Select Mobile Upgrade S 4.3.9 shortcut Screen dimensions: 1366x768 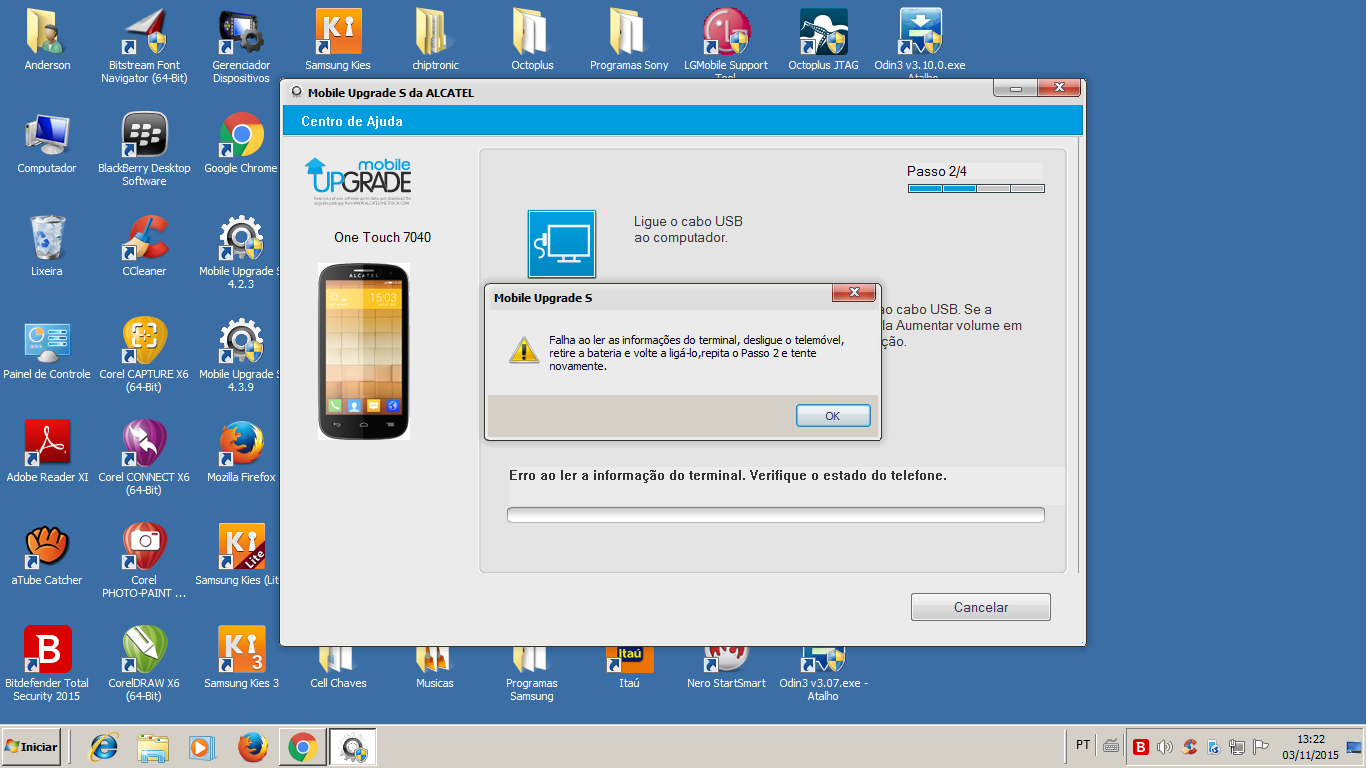(x=240, y=355)
